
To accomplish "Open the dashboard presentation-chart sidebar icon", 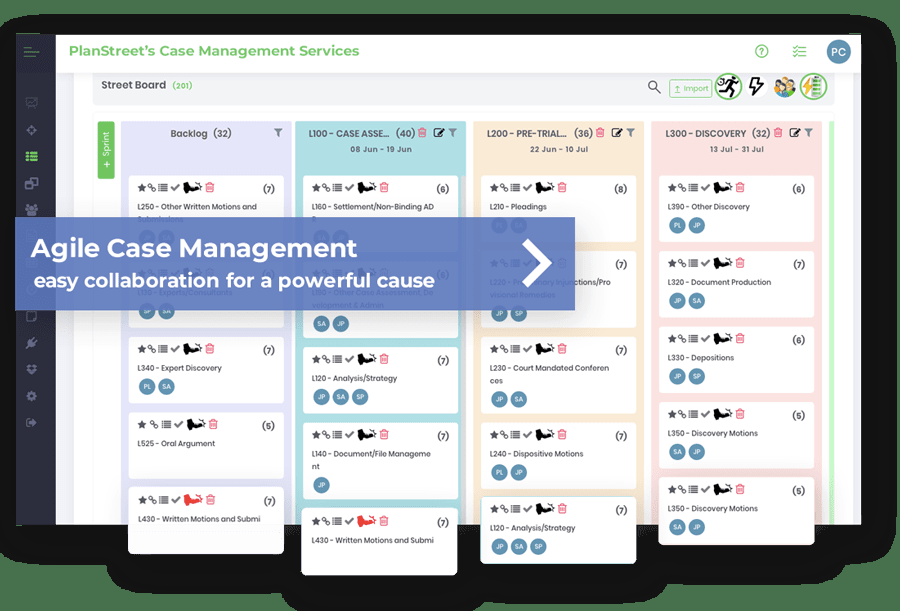I will tap(32, 103).
